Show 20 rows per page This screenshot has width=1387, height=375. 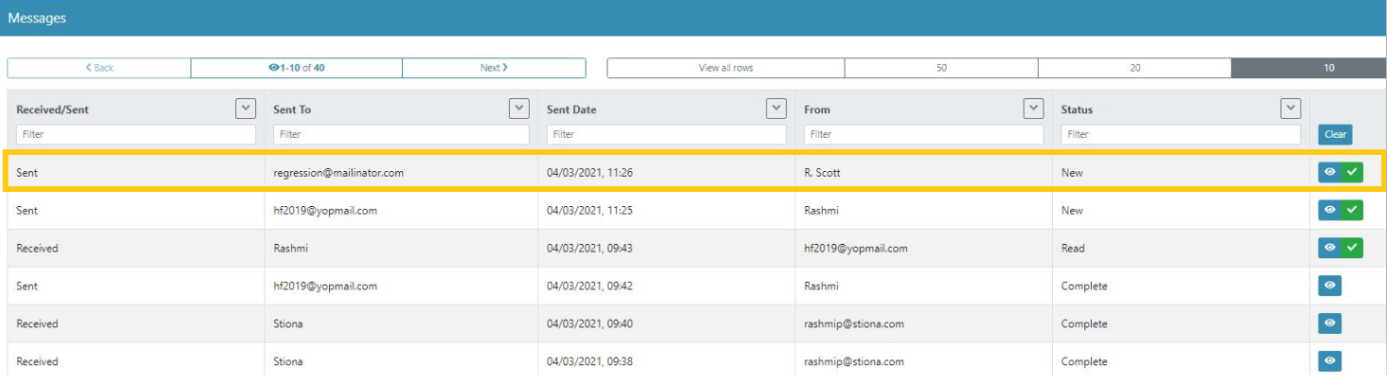(x=1135, y=68)
